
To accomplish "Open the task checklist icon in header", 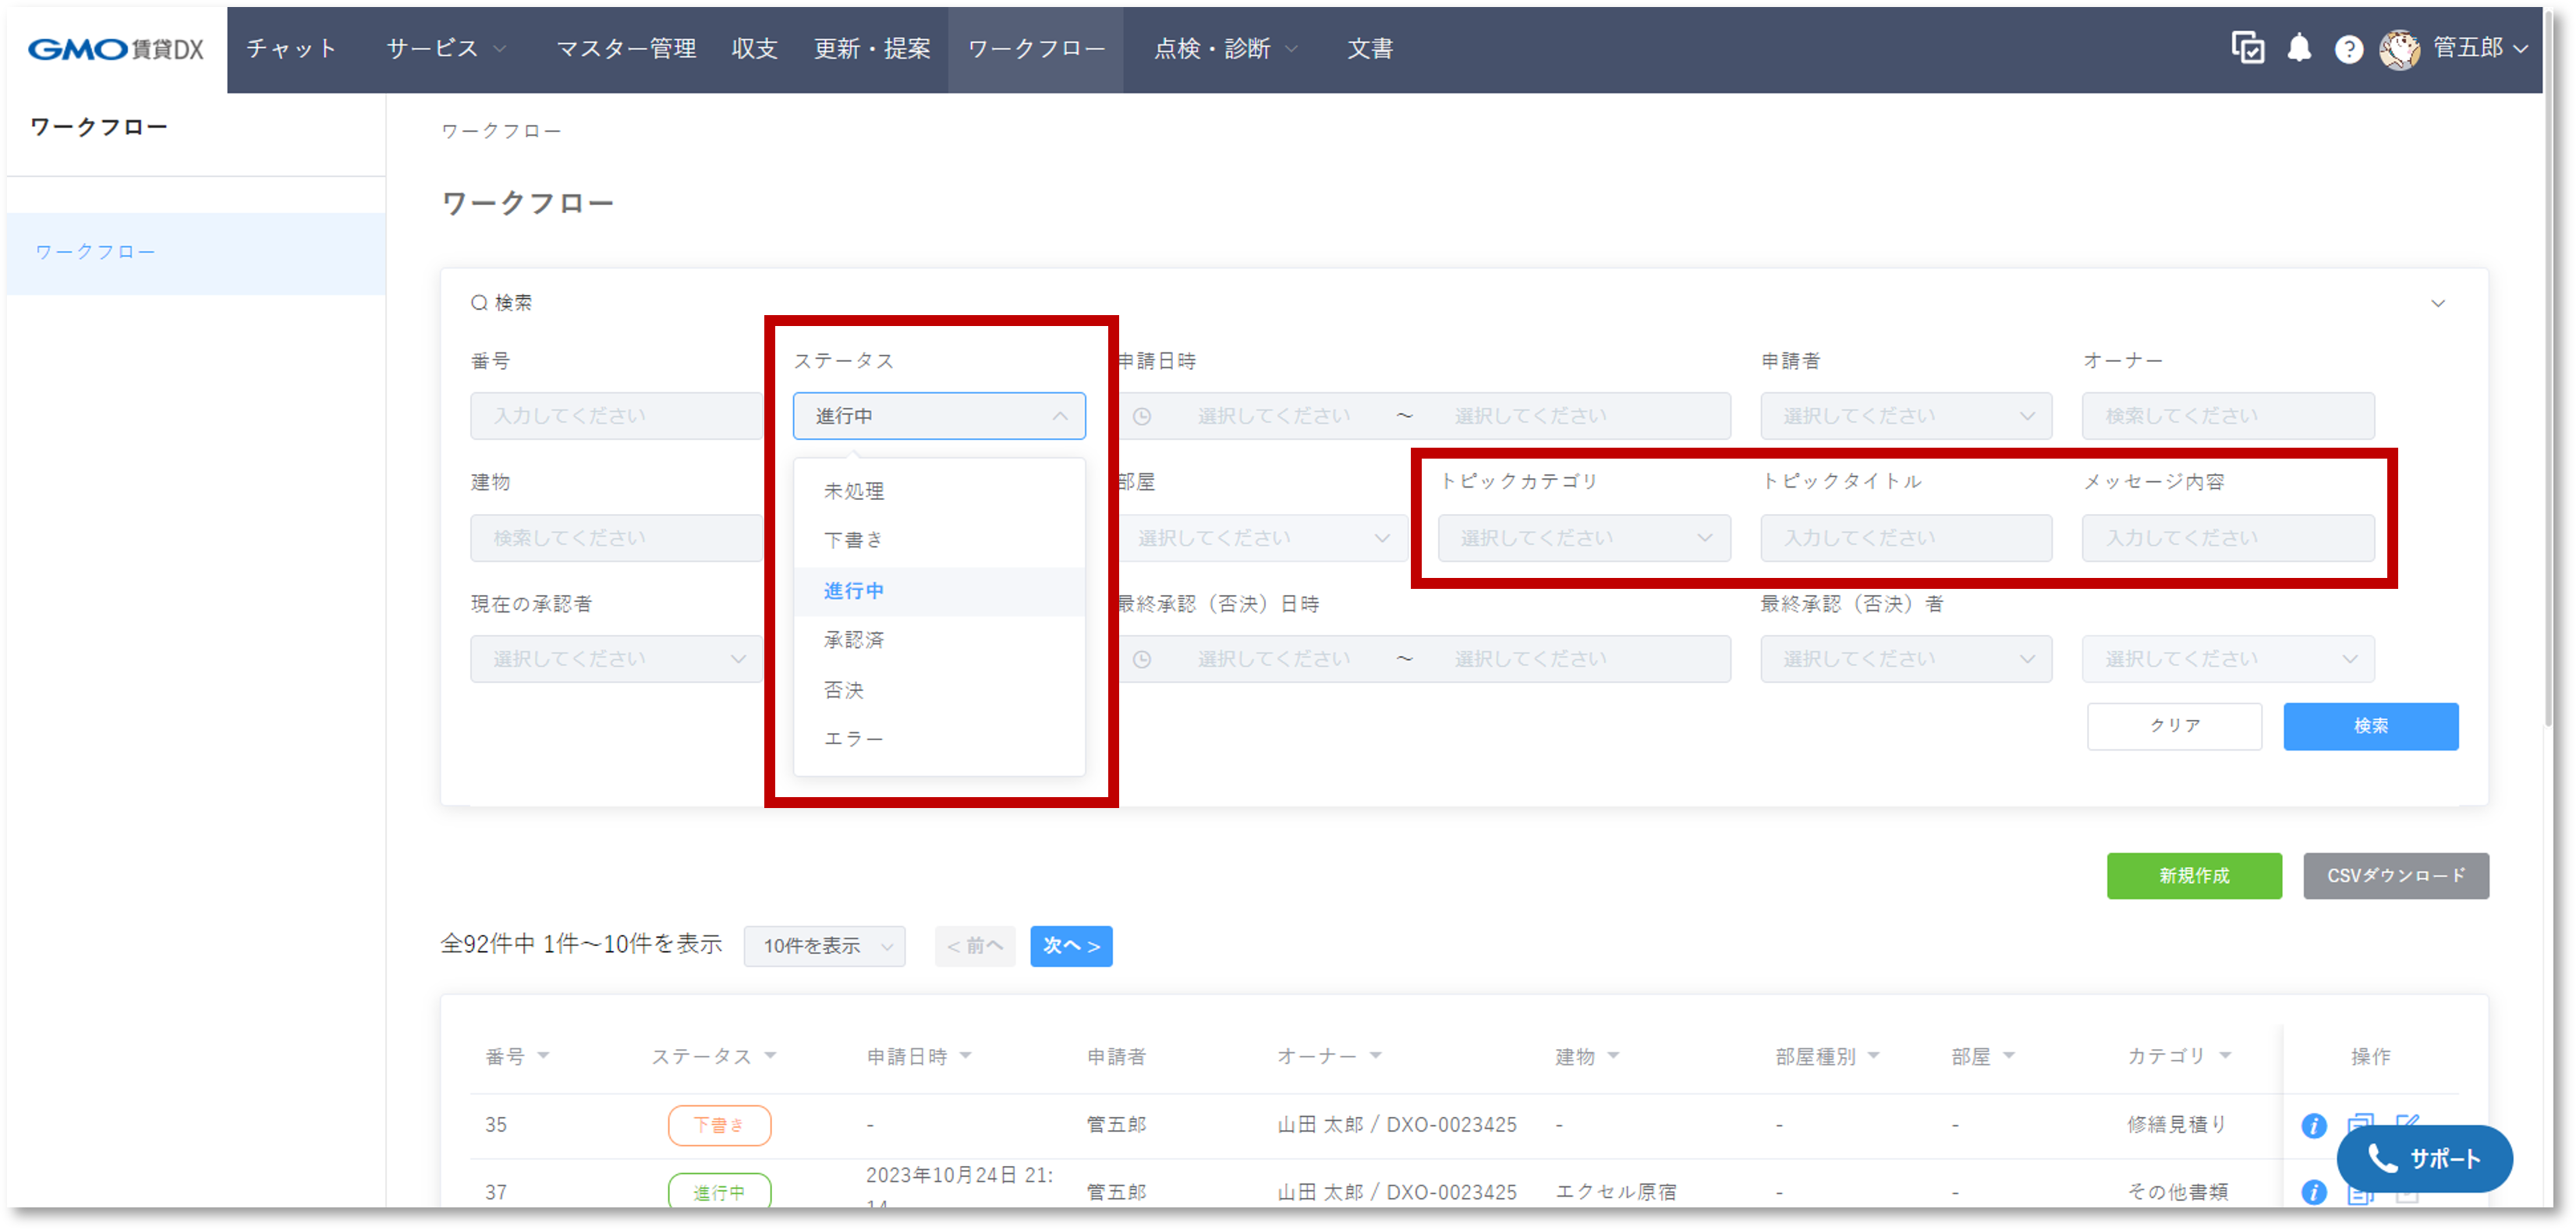I will 2247,48.
